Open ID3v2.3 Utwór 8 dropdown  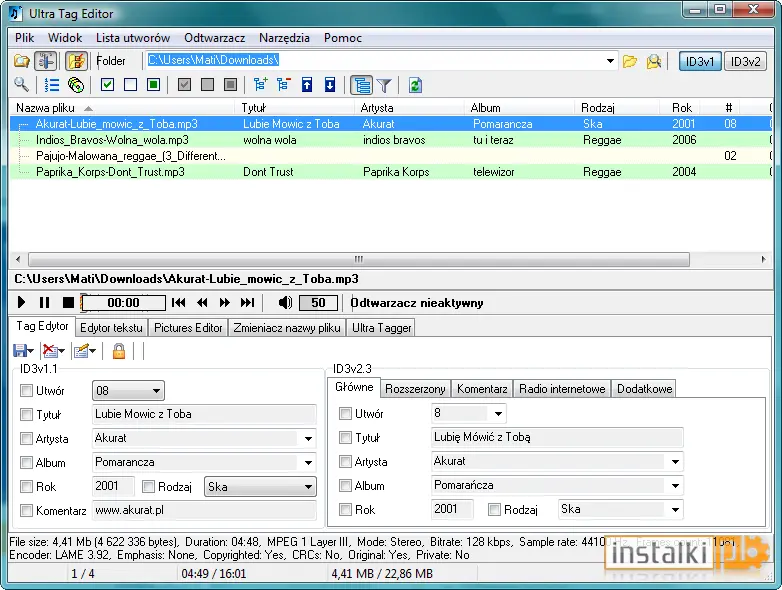click(498, 413)
